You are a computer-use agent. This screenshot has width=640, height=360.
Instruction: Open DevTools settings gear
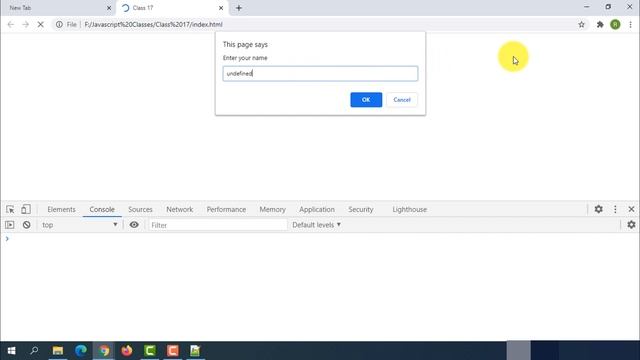click(598, 209)
